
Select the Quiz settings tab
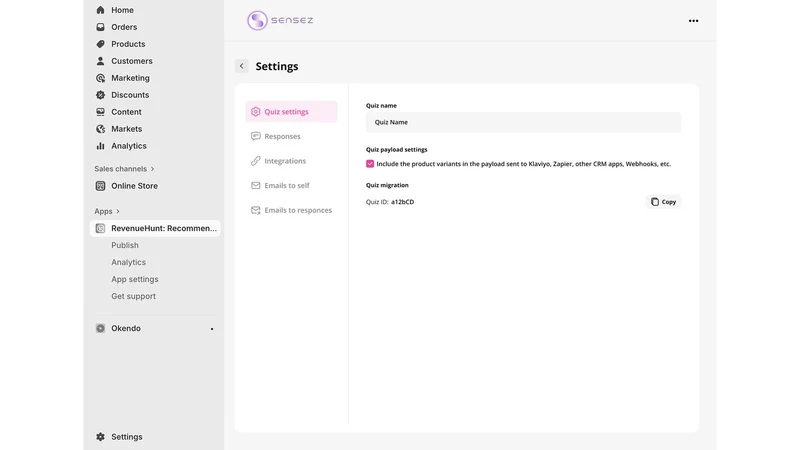(x=291, y=112)
